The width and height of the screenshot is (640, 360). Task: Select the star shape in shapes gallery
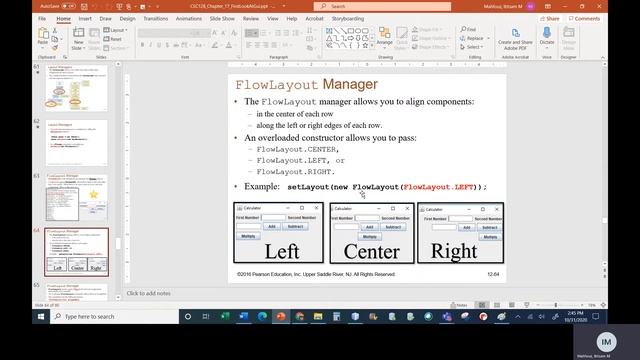365,45
